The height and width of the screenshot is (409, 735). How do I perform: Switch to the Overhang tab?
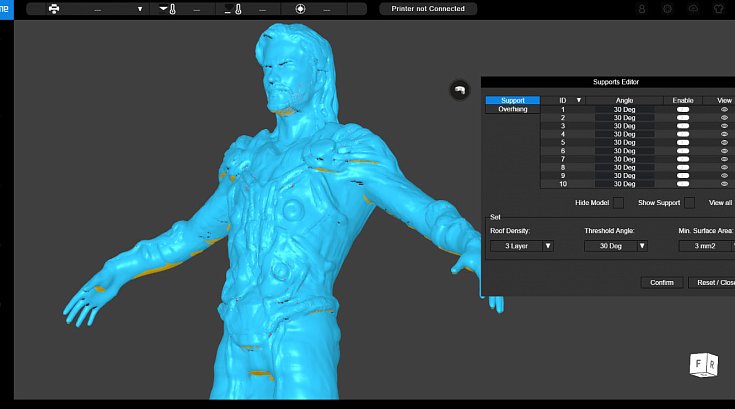click(512, 109)
